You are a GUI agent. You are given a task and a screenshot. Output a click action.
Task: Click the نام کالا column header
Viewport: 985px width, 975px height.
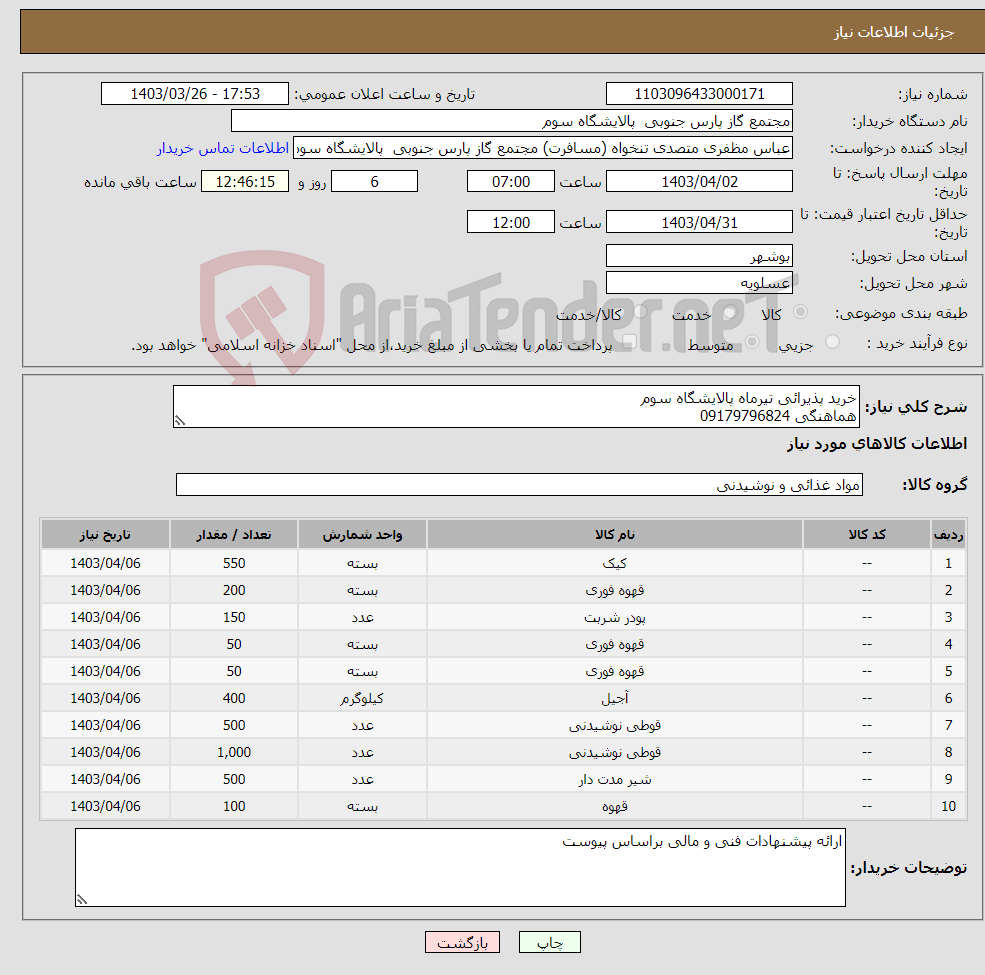click(615, 535)
